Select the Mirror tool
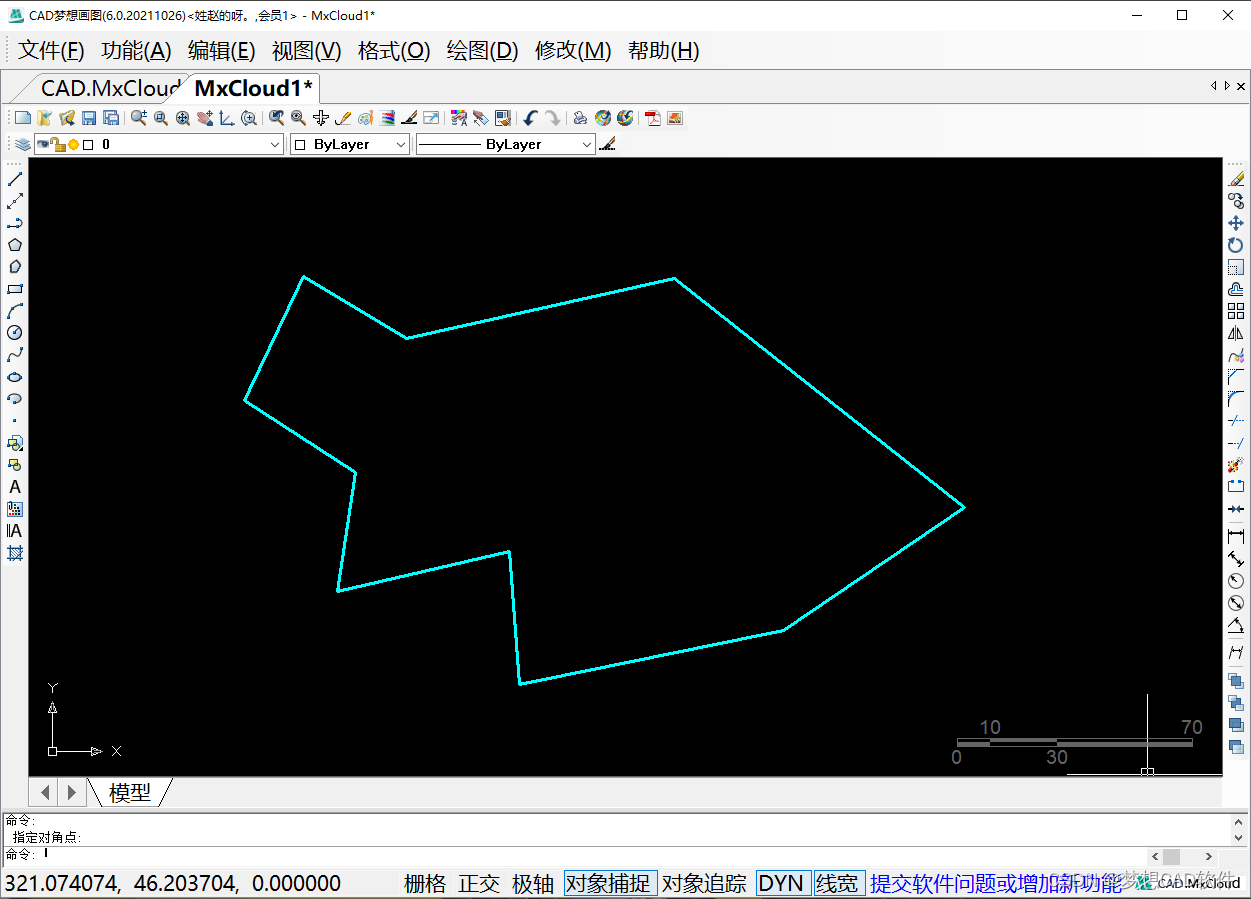 pos(1236,333)
